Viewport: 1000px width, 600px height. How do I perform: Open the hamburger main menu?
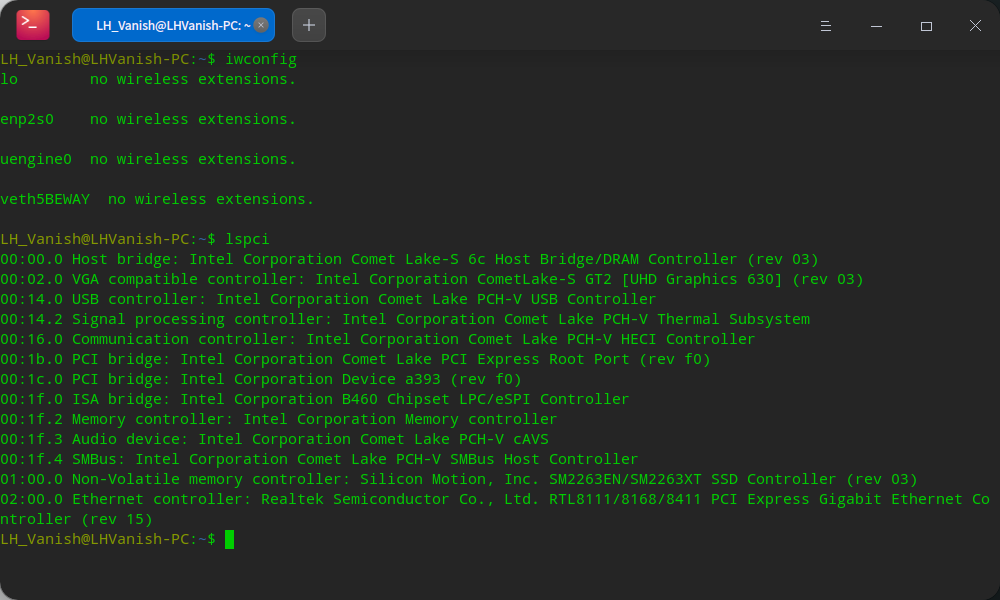(826, 25)
